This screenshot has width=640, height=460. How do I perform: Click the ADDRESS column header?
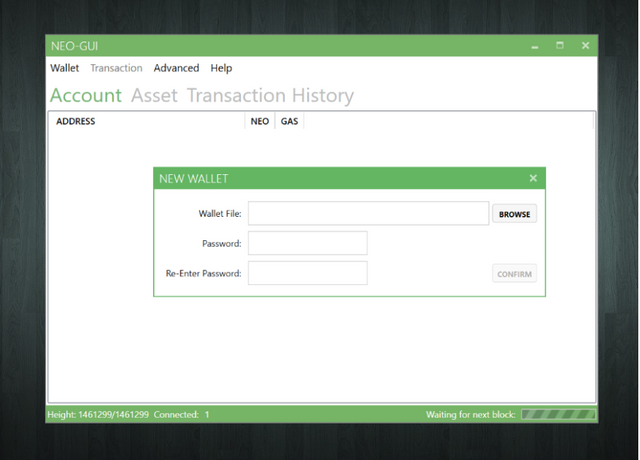[x=147, y=121]
